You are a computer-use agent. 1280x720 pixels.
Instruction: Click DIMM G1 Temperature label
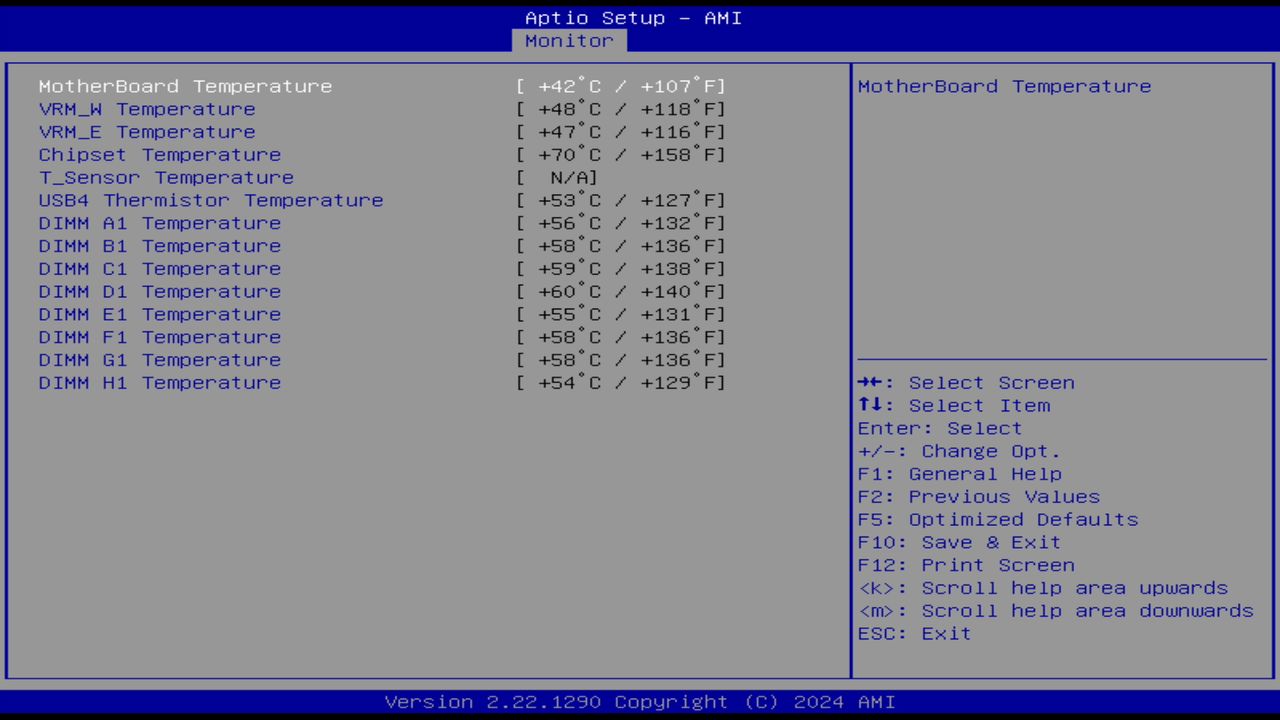click(x=160, y=360)
